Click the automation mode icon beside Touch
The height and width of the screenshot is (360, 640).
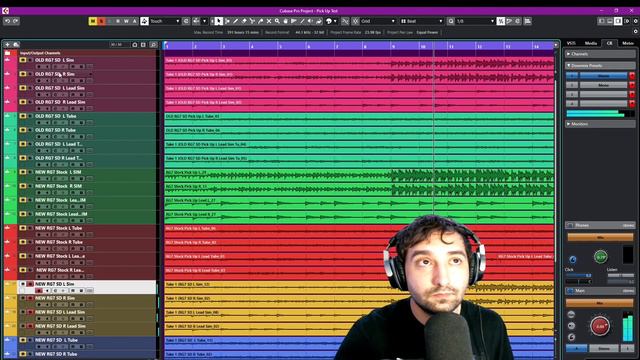point(144,21)
